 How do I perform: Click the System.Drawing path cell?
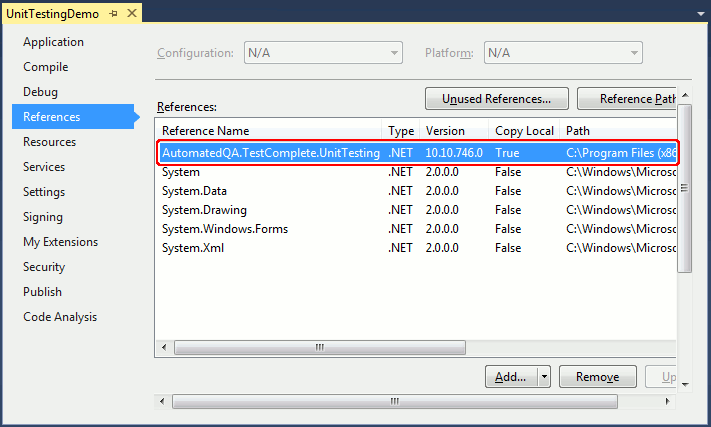621,210
